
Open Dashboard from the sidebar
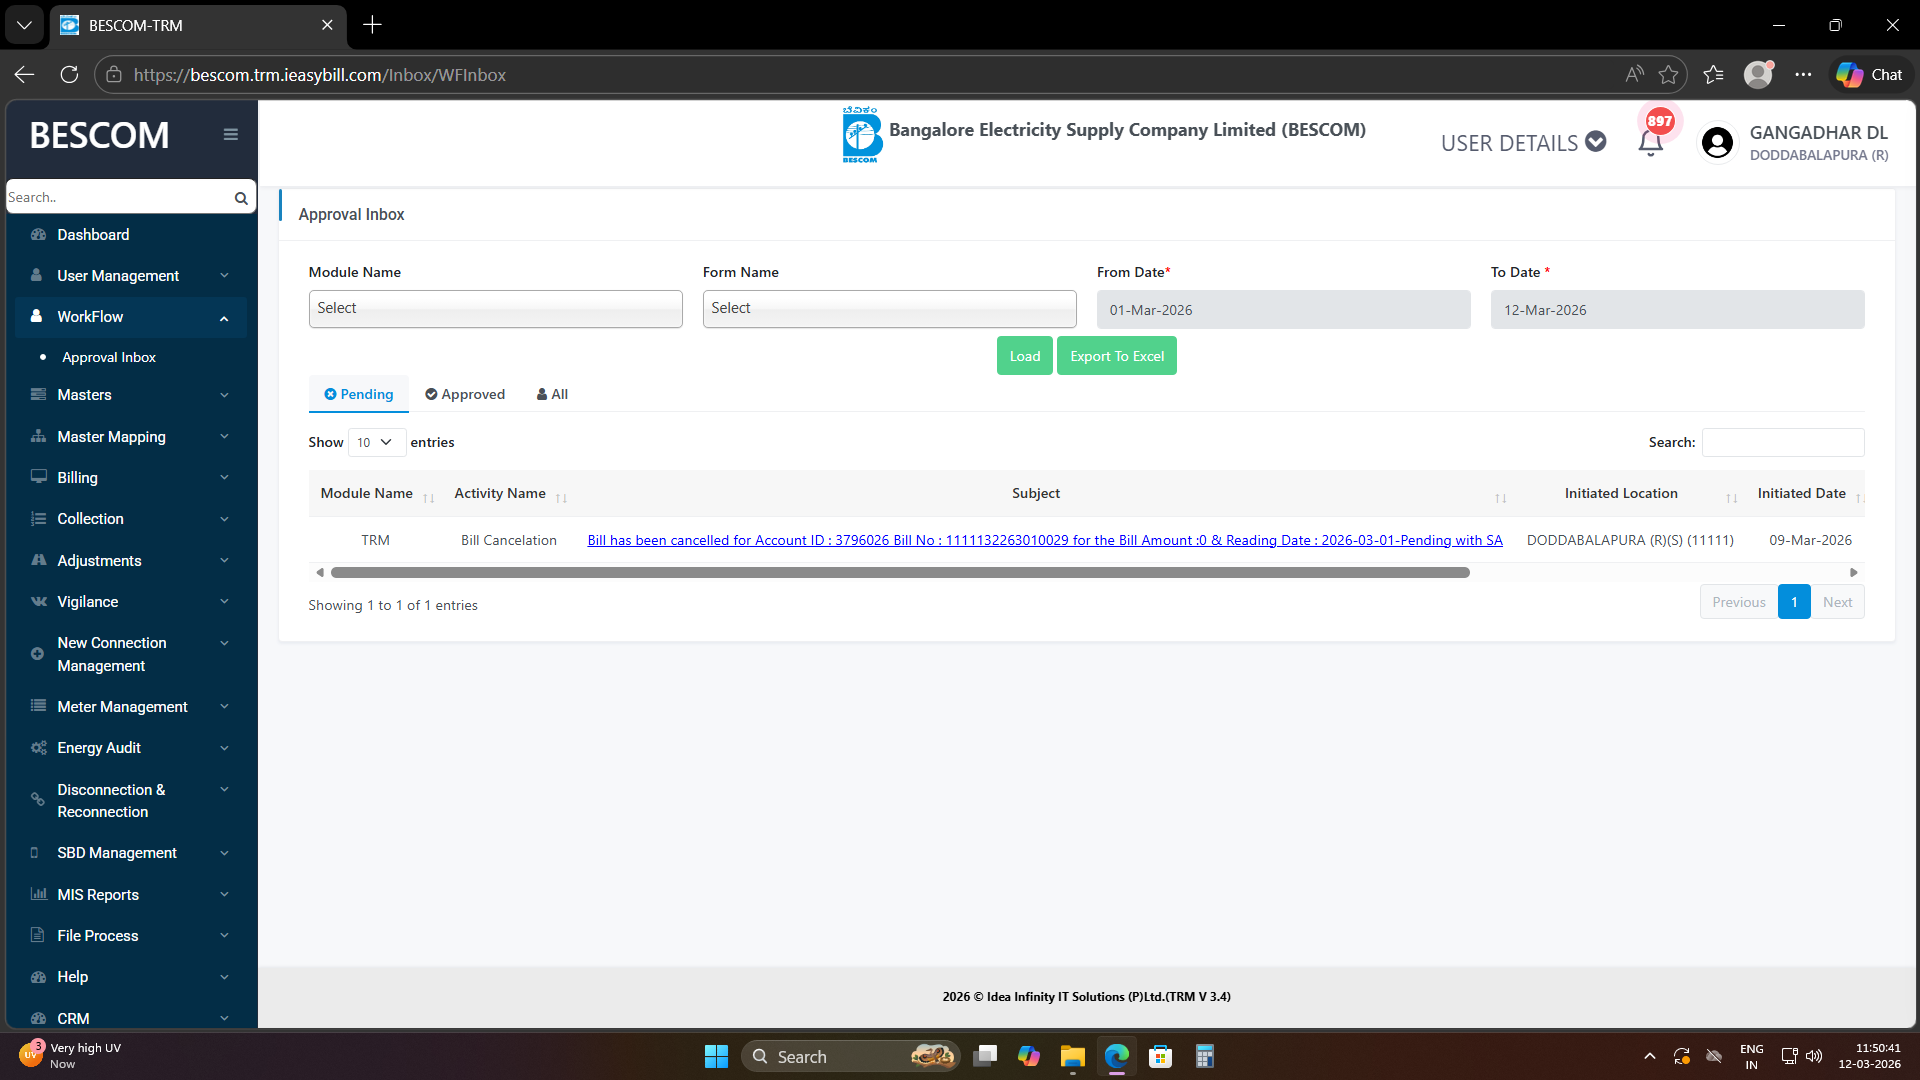pyautogui.click(x=93, y=235)
